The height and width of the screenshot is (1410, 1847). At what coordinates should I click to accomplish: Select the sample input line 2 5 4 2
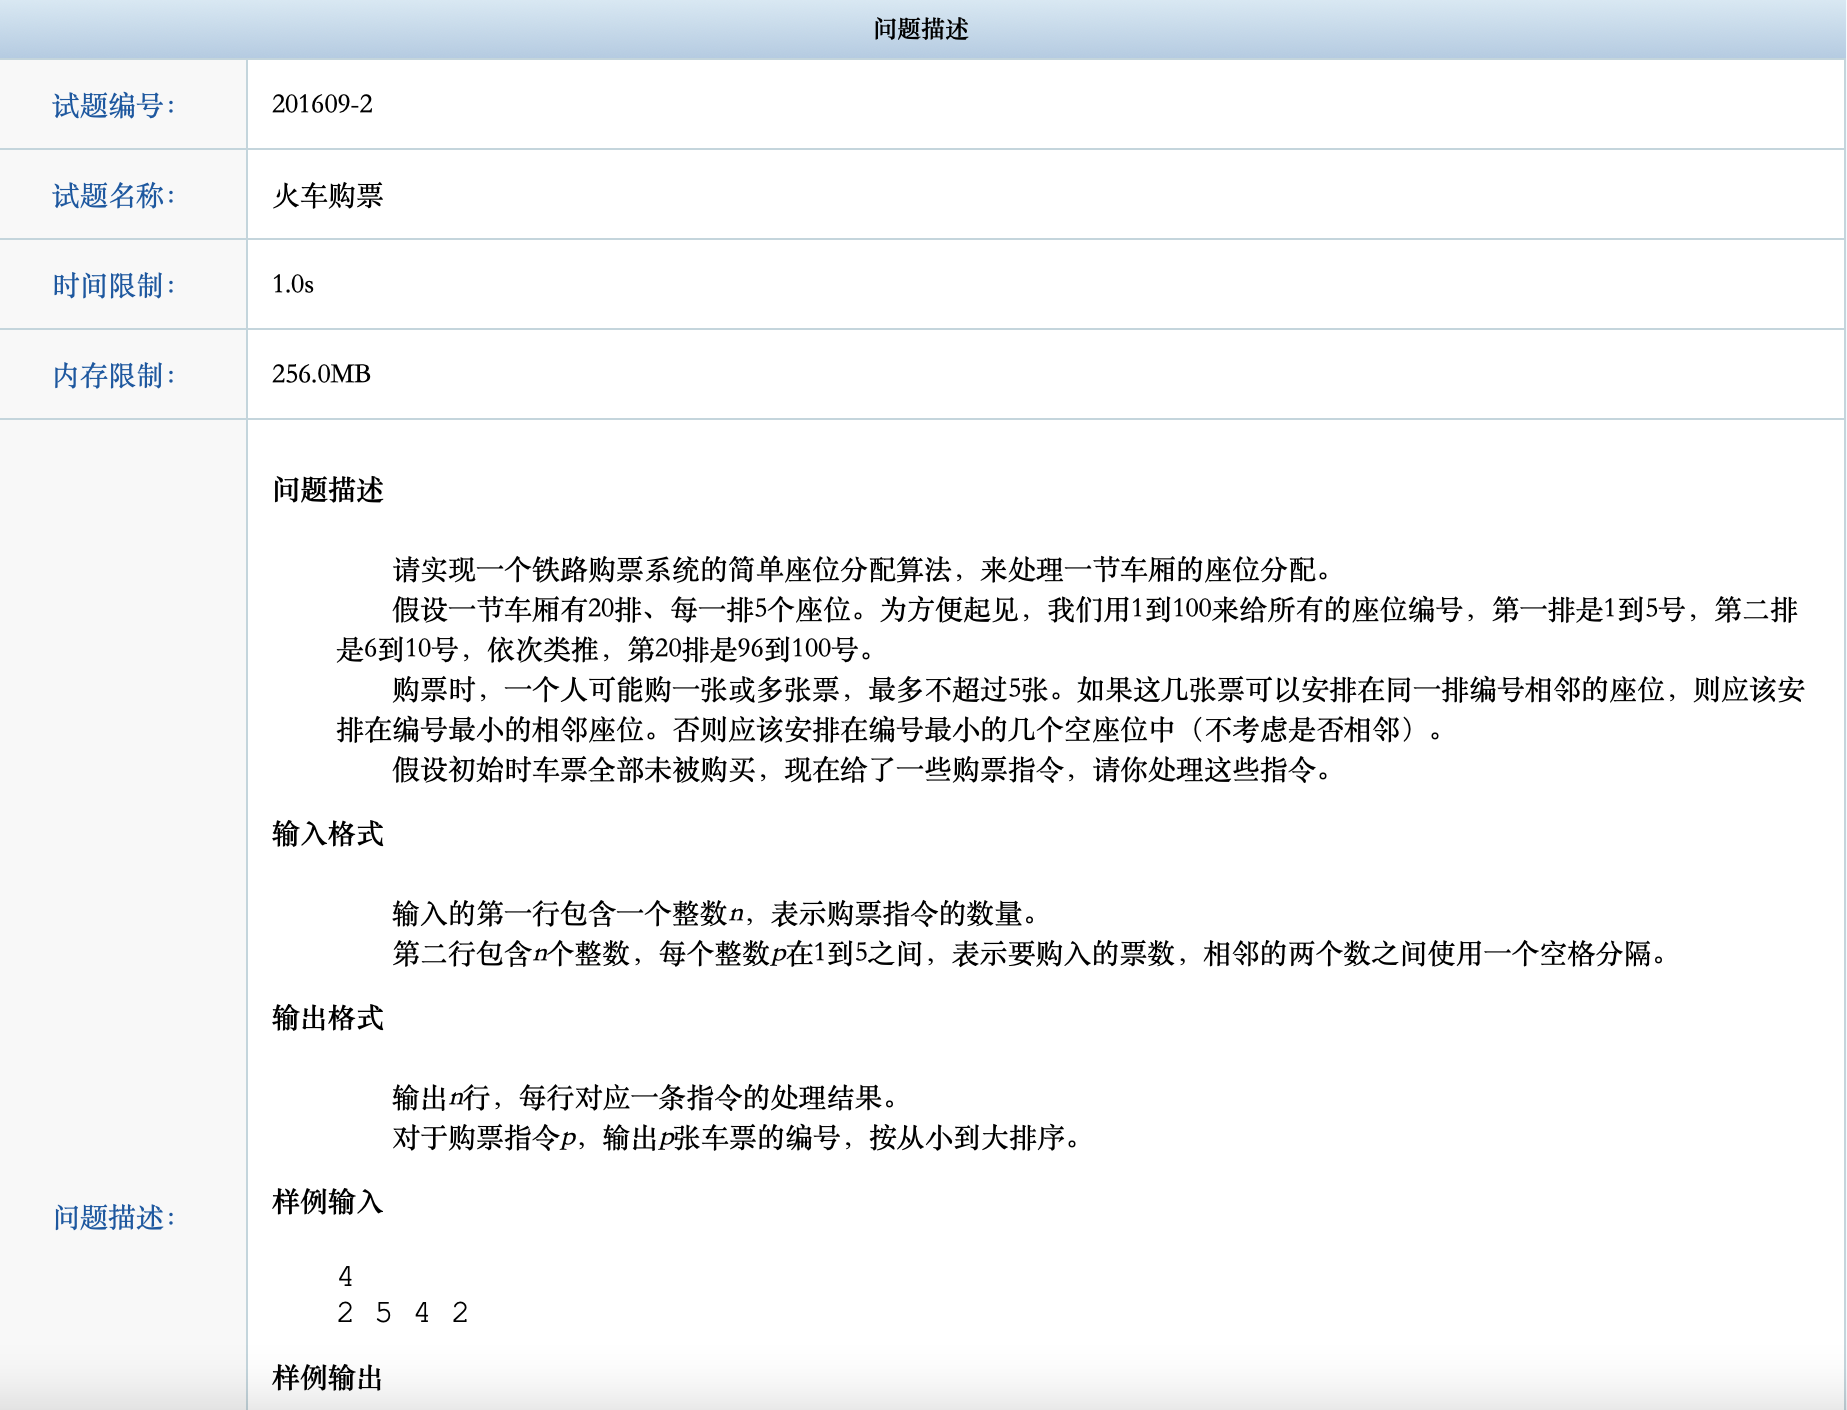(403, 1312)
